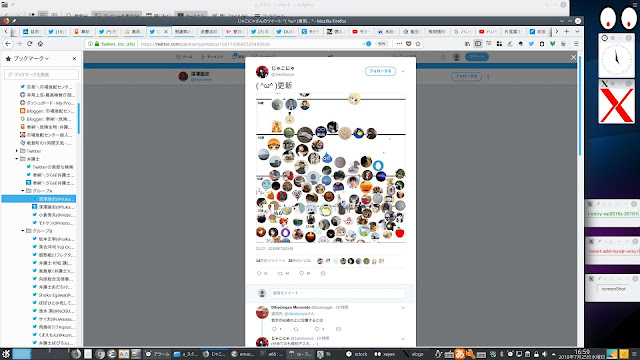This screenshot has height=360, width=640.
Task: List all tabs dropdown arrow
Action: (577, 31)
